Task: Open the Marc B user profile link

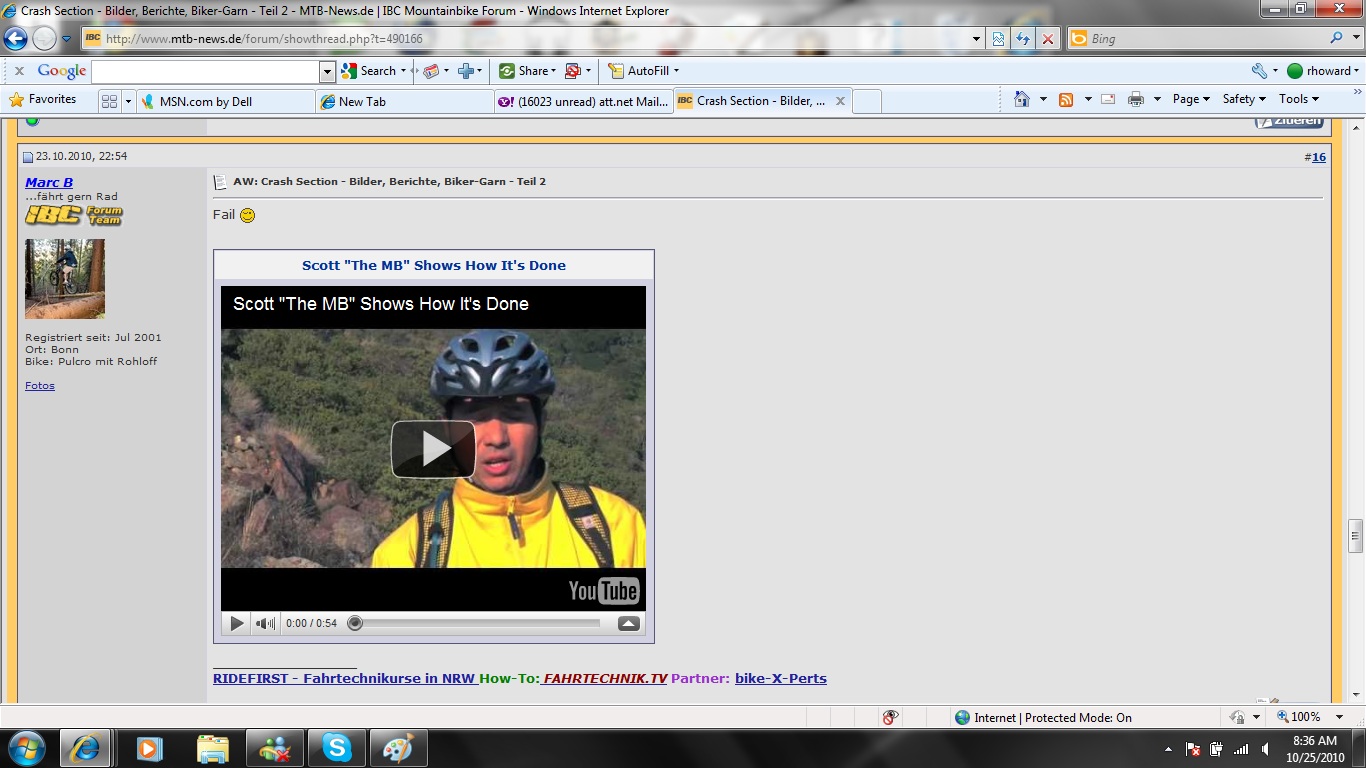Action: [x=49, y=182]
